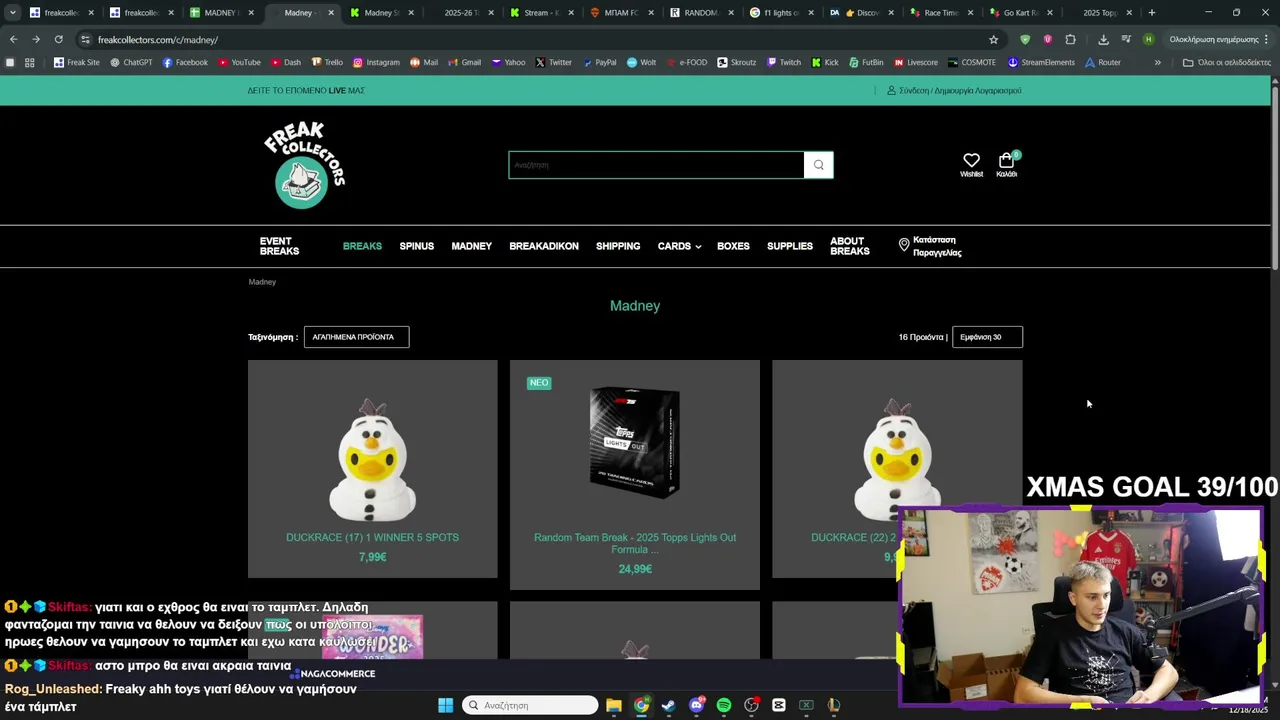Open the SUPPLIES menu item

789,246
